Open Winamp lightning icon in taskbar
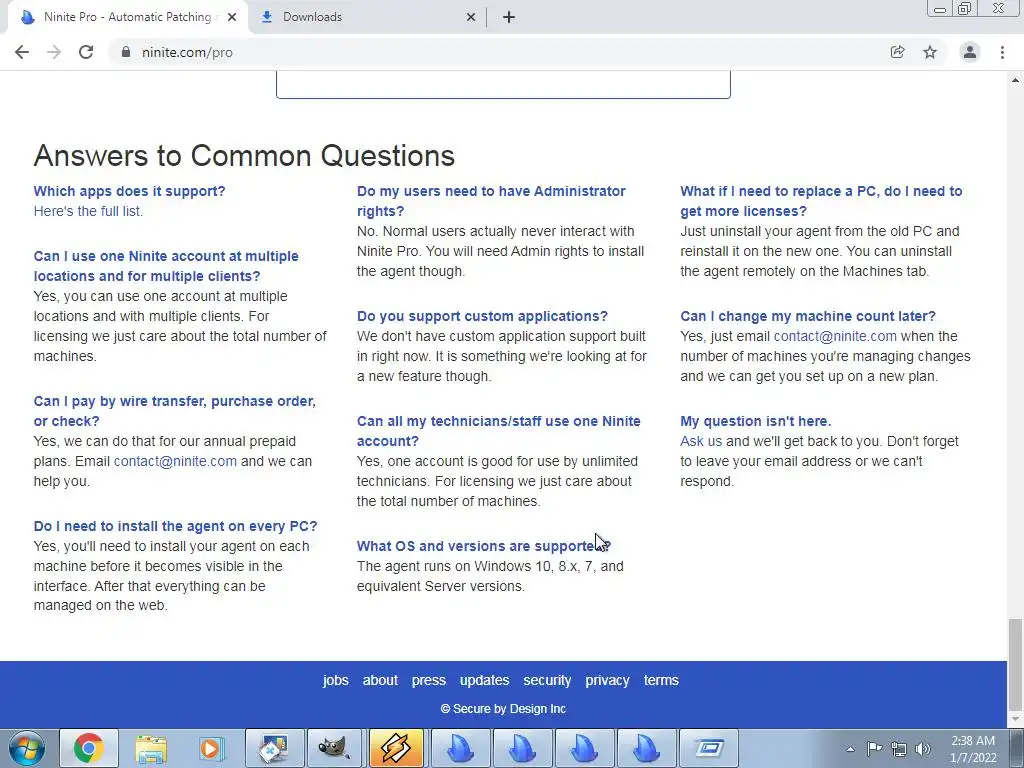 (x=396, y=748)
